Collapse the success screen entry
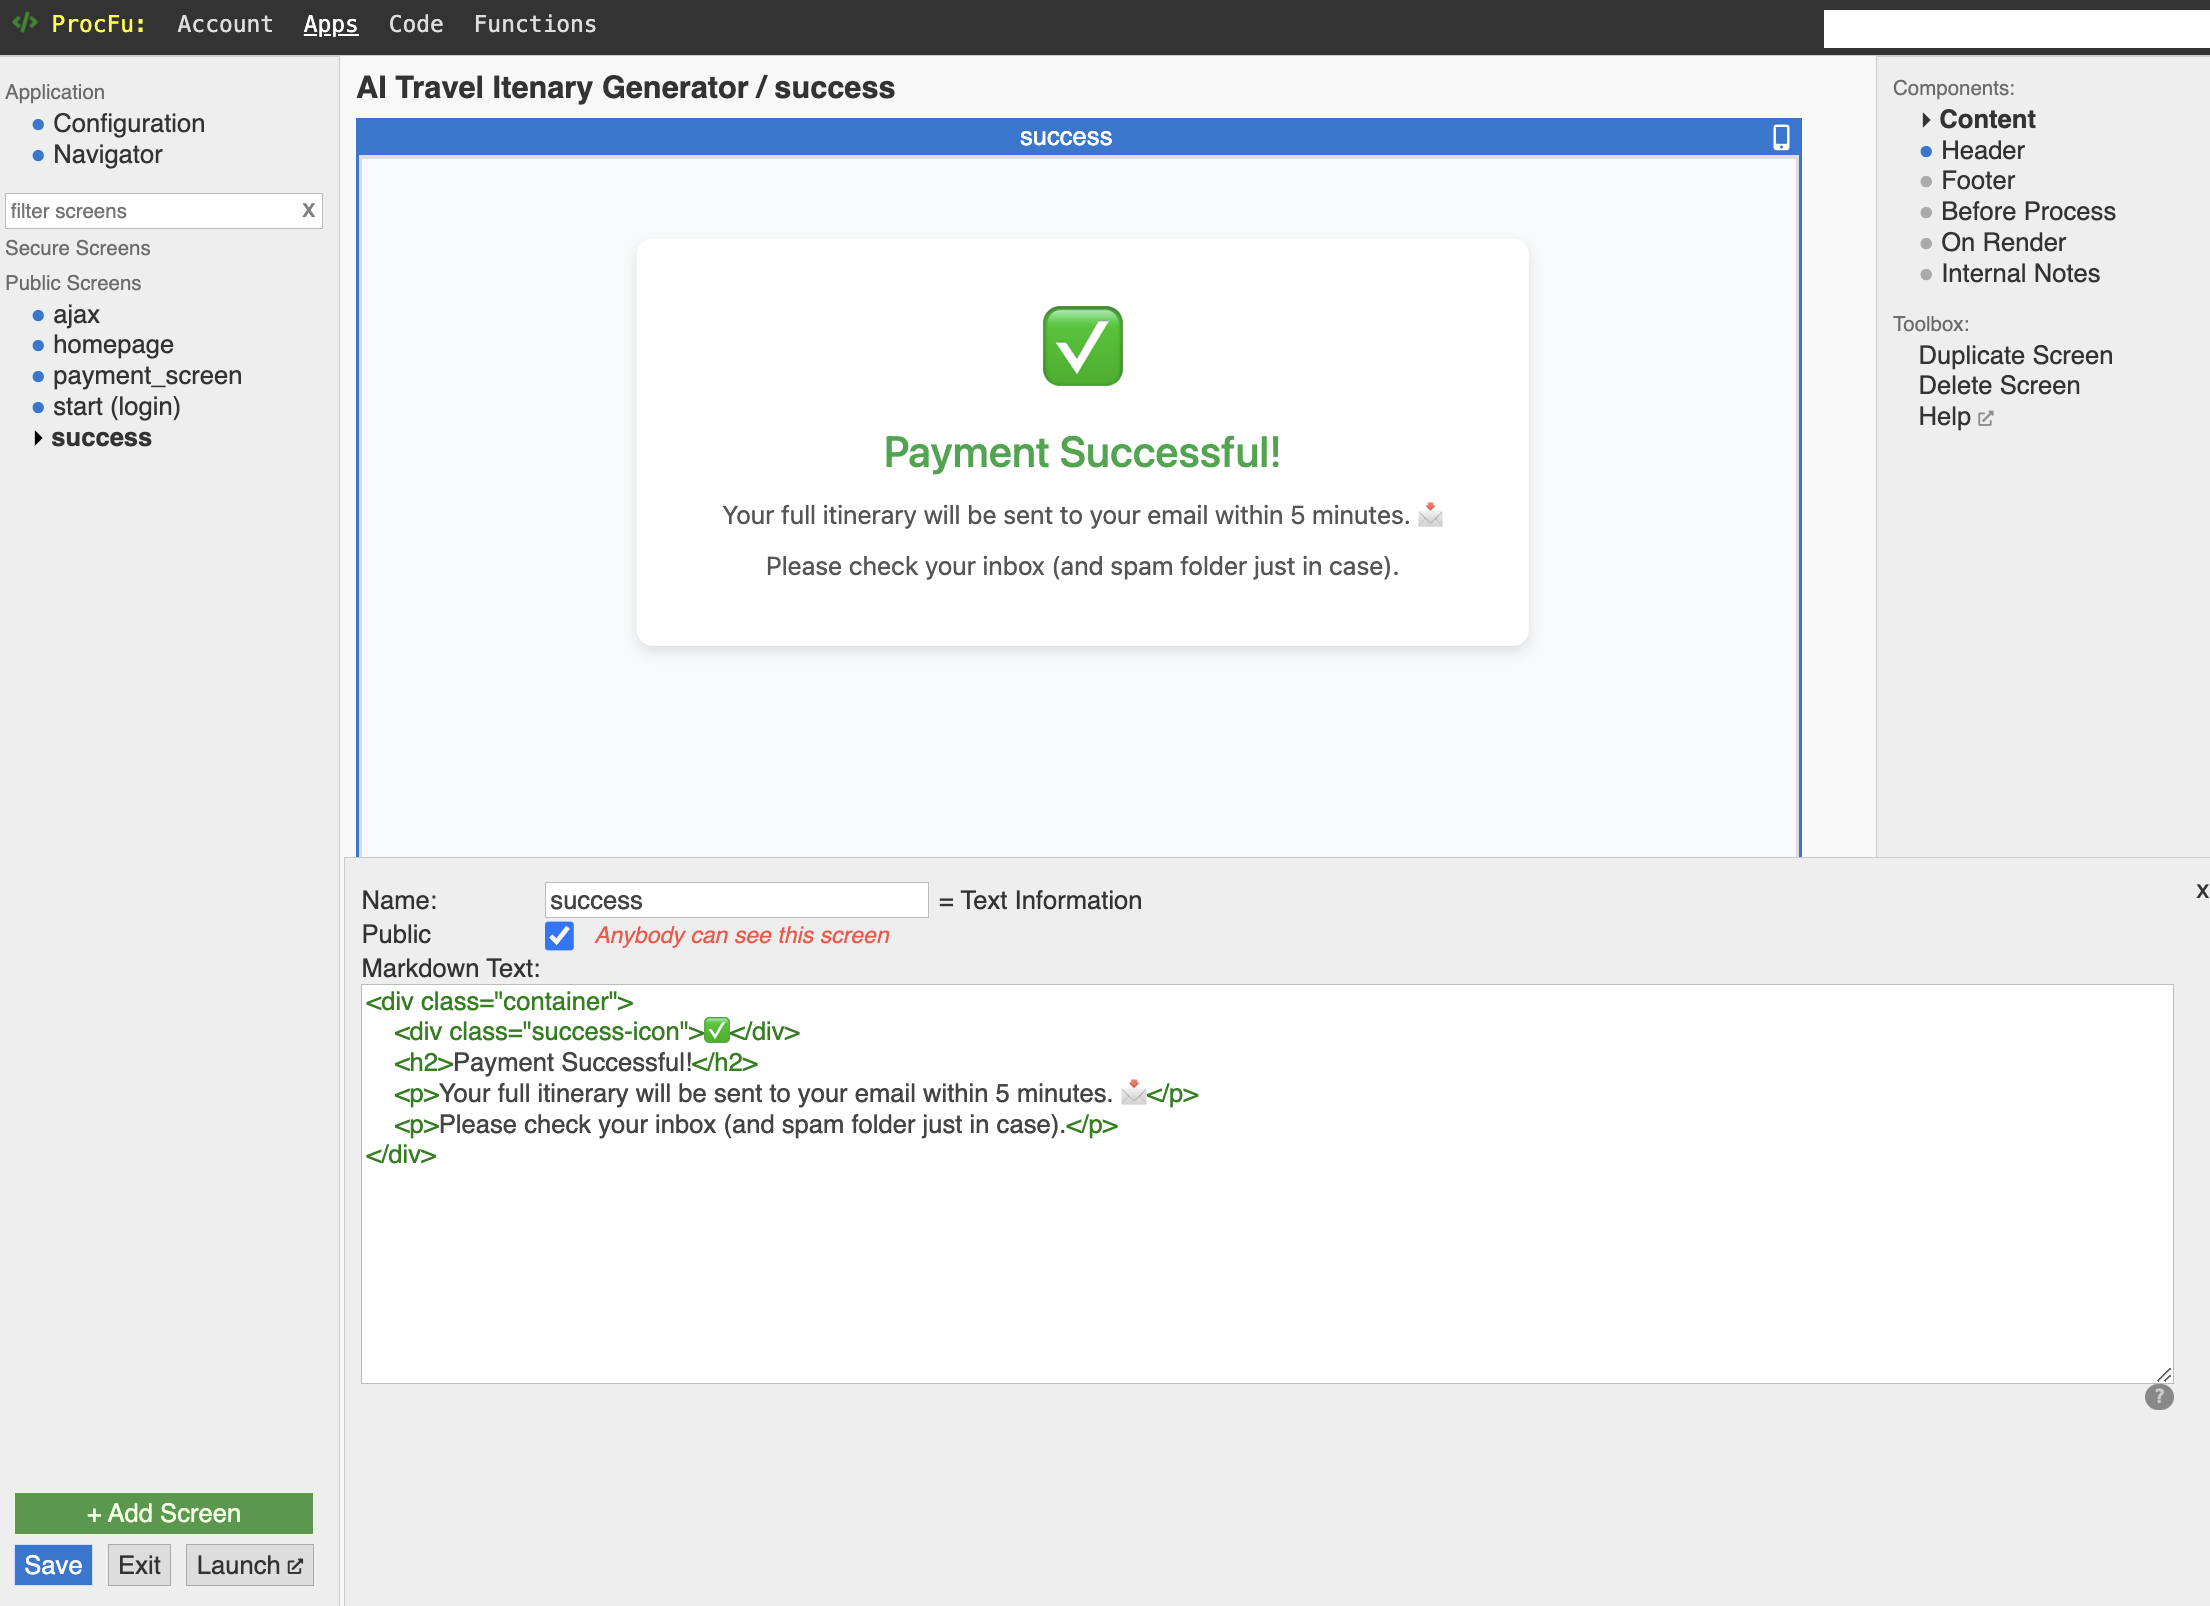This screenshot has width=2210, height=1606. (x=39, y=437)
